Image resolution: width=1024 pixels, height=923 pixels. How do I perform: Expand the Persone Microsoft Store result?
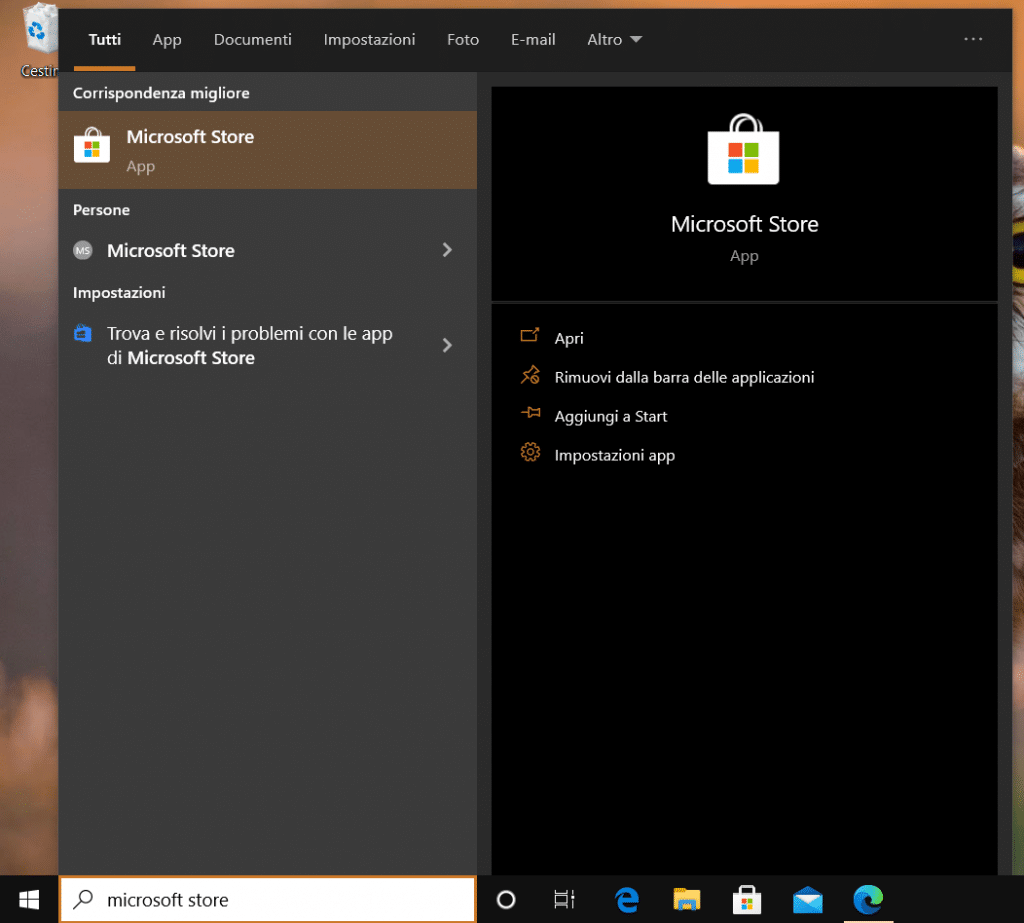[447, 250]
